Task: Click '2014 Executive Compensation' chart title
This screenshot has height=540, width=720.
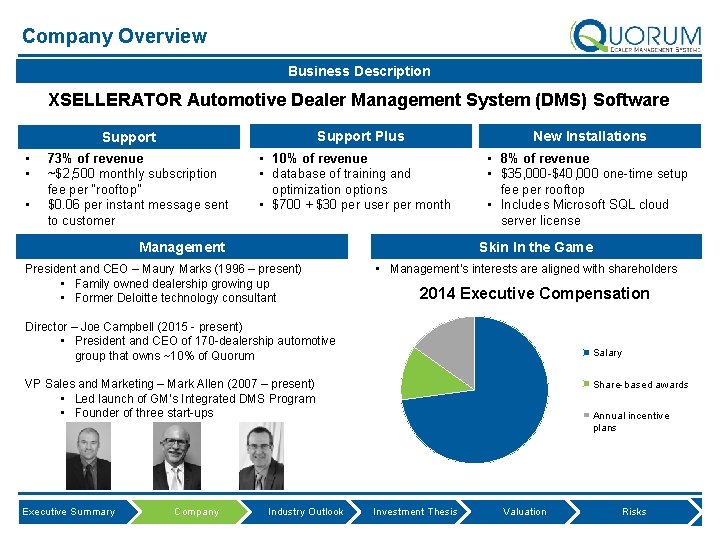Action: pos(534,293)
